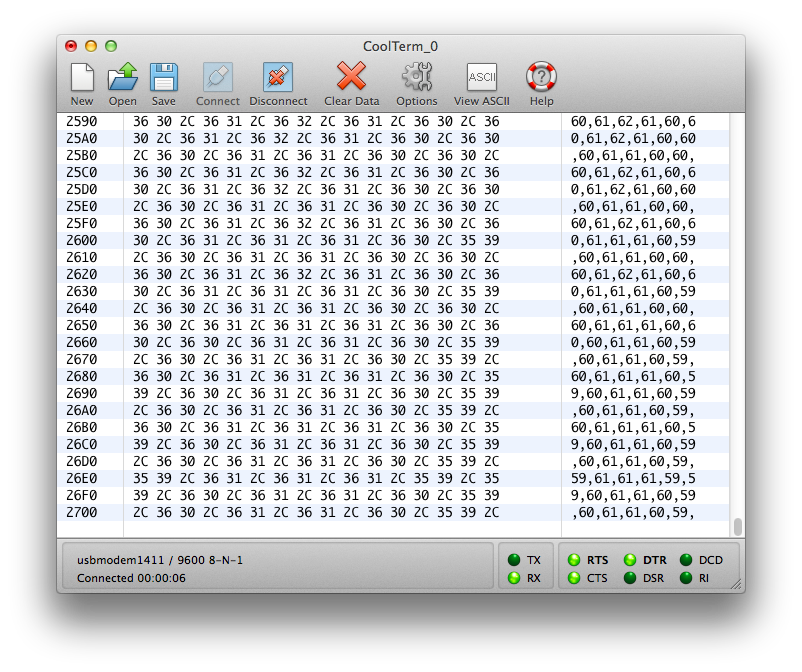Click the TX indicator light

point(514,560)
